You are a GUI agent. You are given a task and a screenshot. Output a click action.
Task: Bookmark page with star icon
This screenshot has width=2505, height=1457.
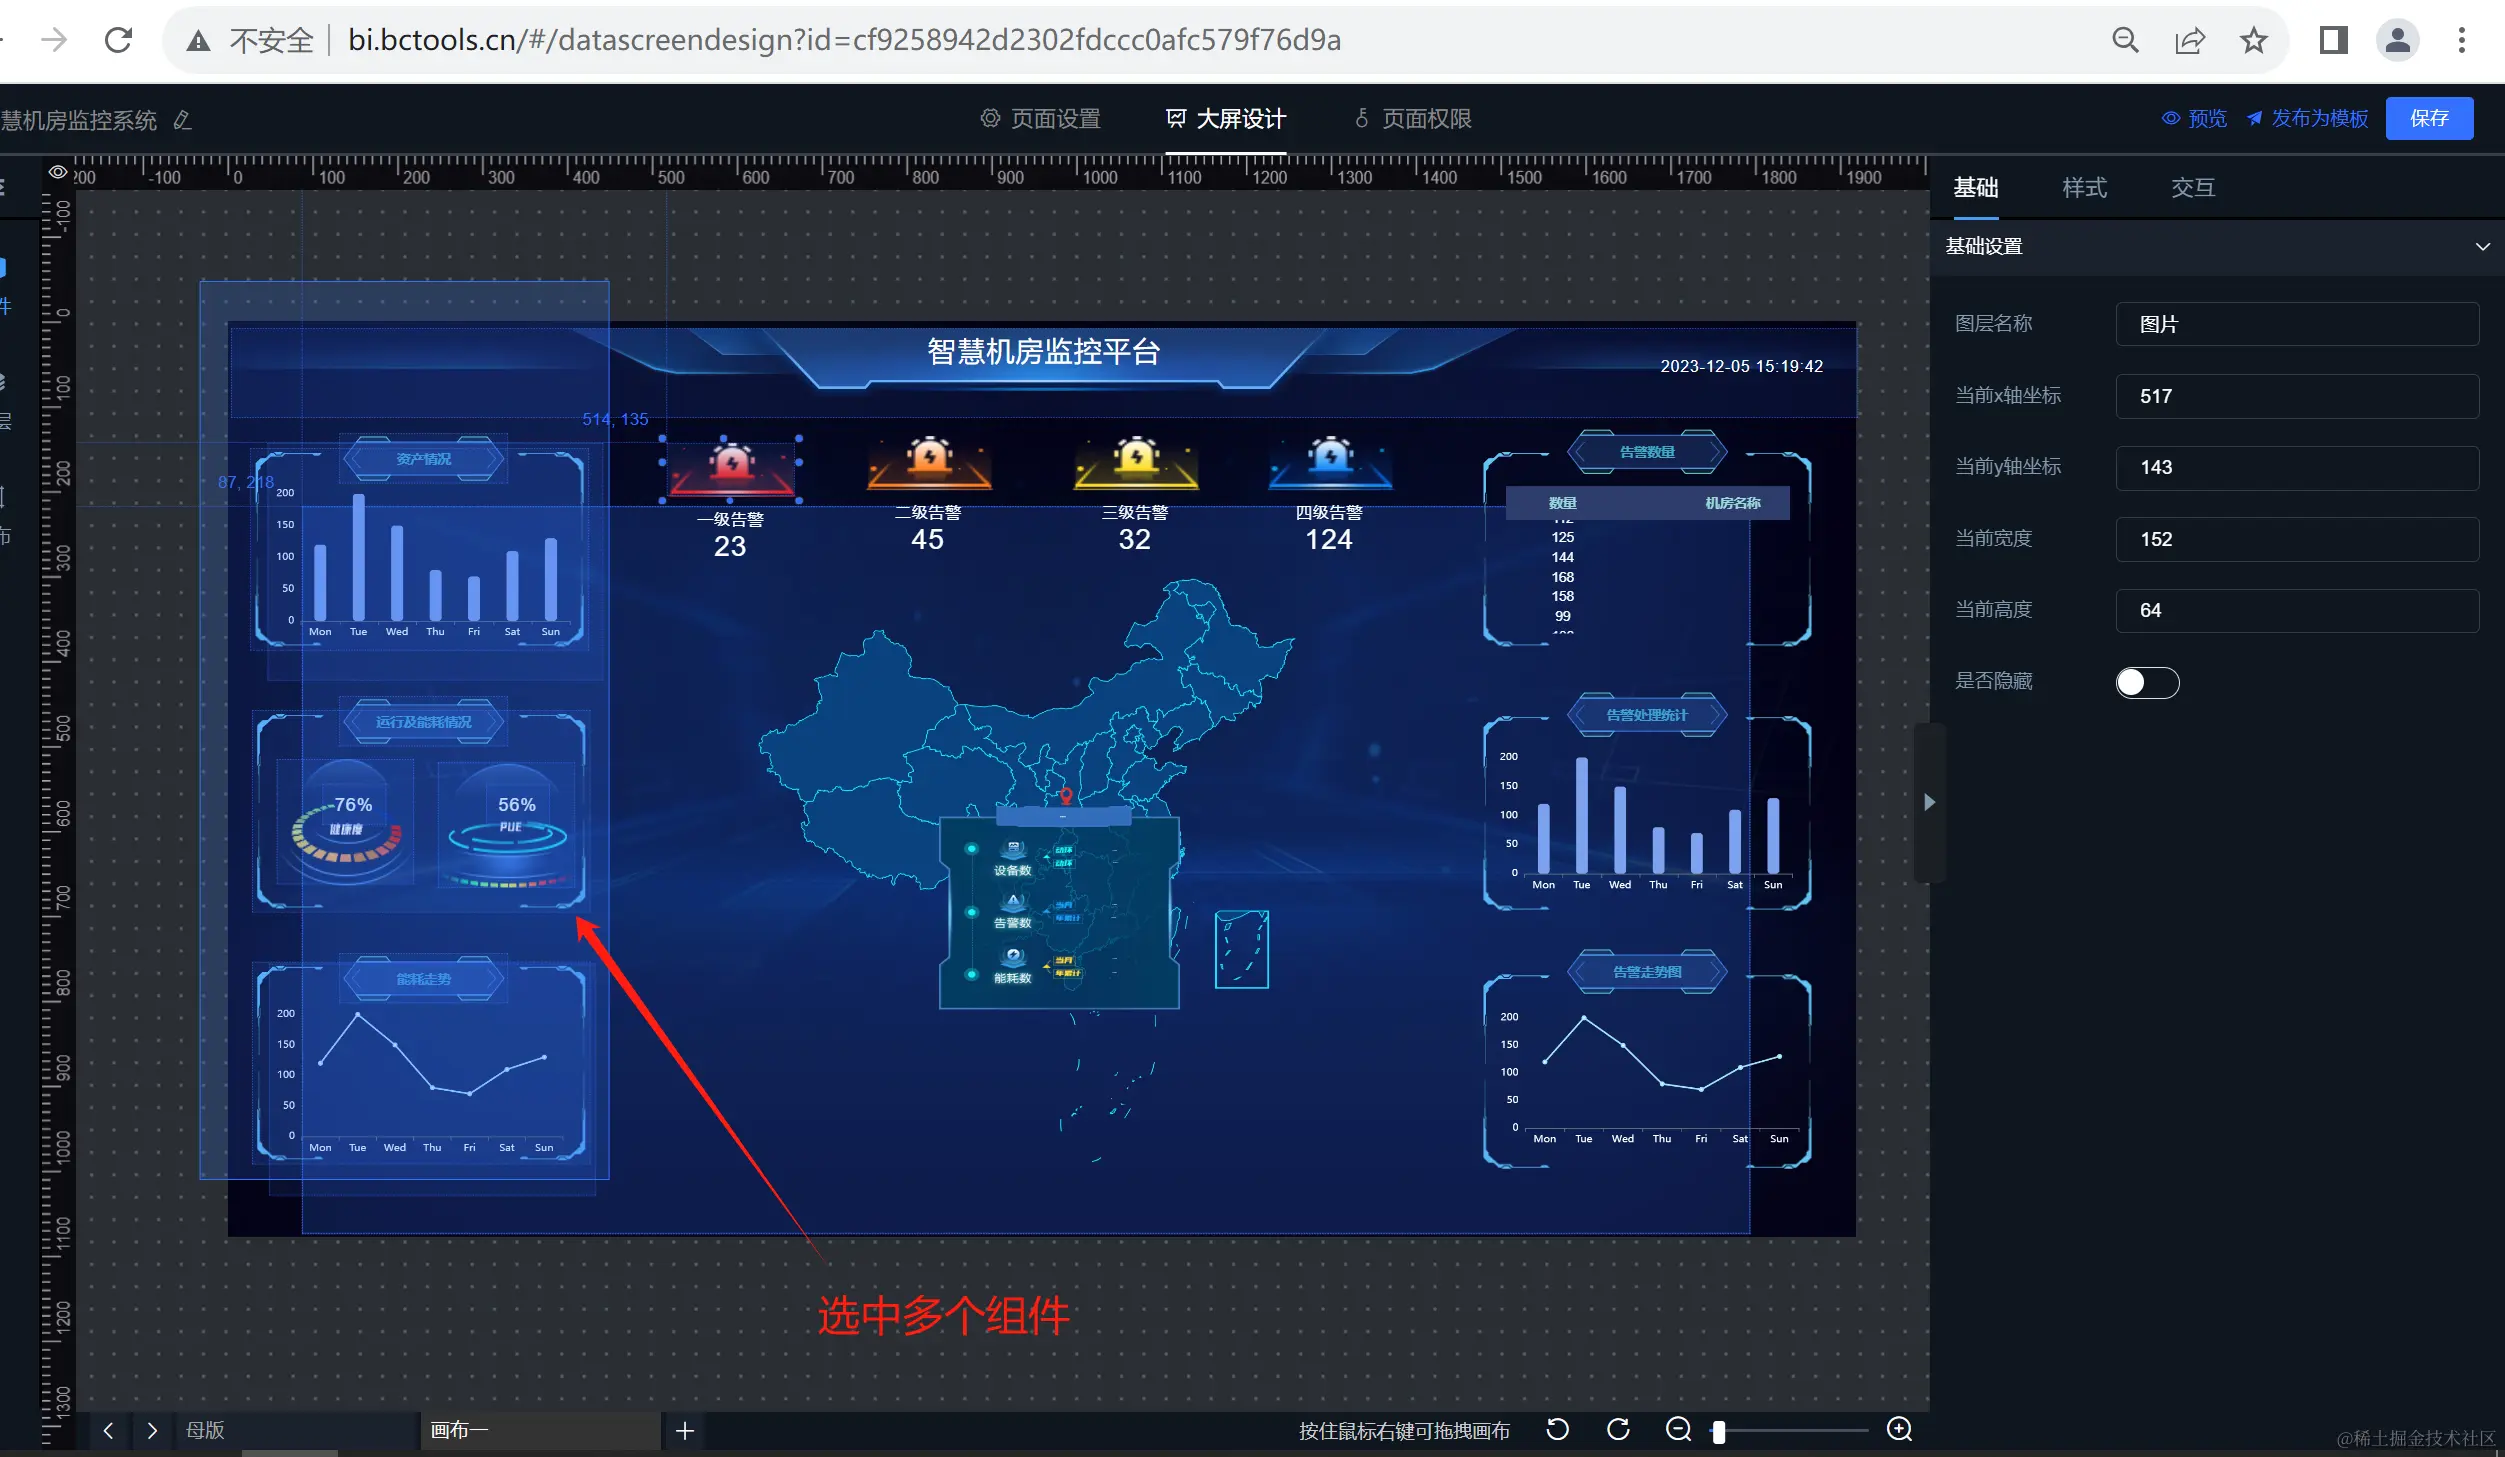(2253, 40)
